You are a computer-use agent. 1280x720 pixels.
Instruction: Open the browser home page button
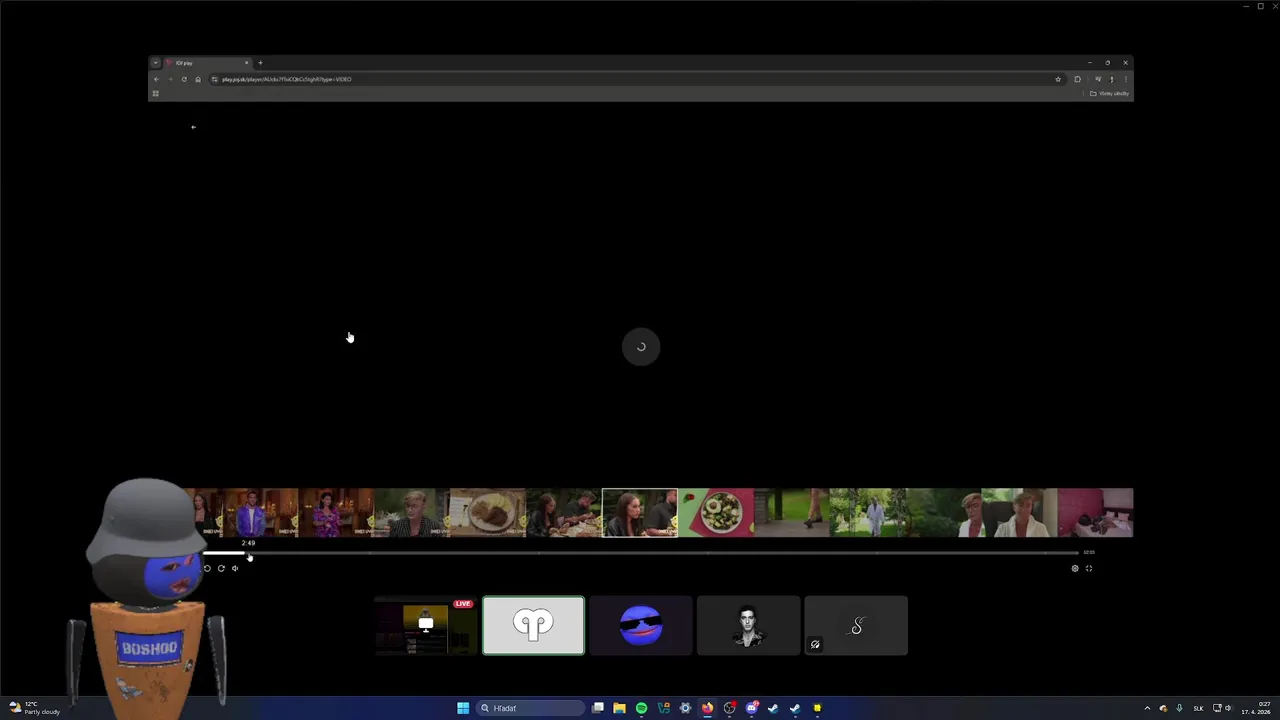click(x=198, y=79)
